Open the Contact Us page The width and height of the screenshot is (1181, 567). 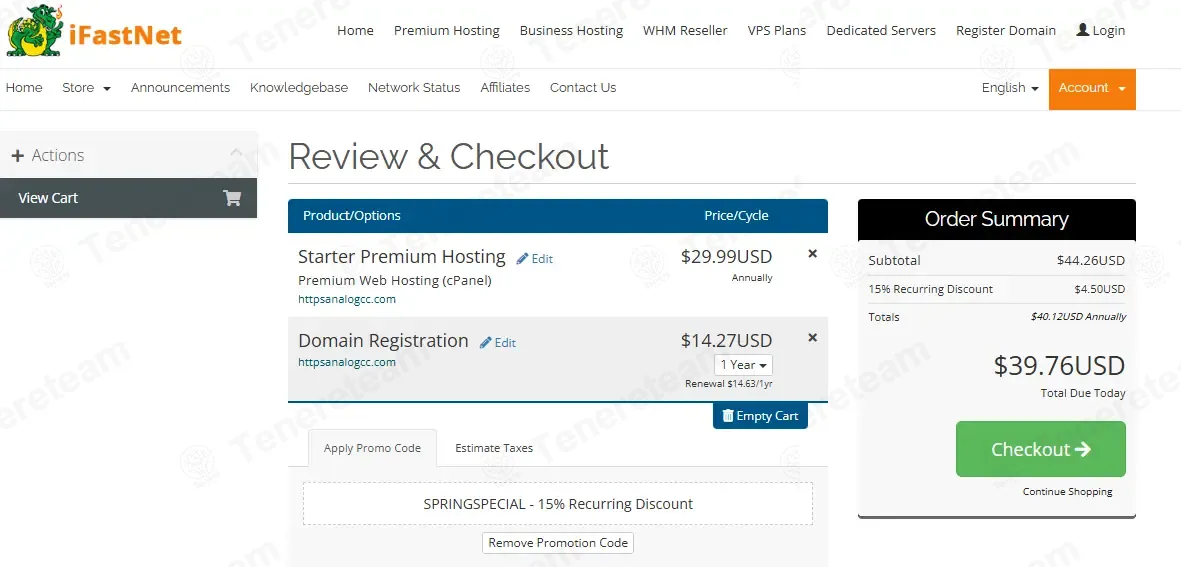[x=583, y=87]
